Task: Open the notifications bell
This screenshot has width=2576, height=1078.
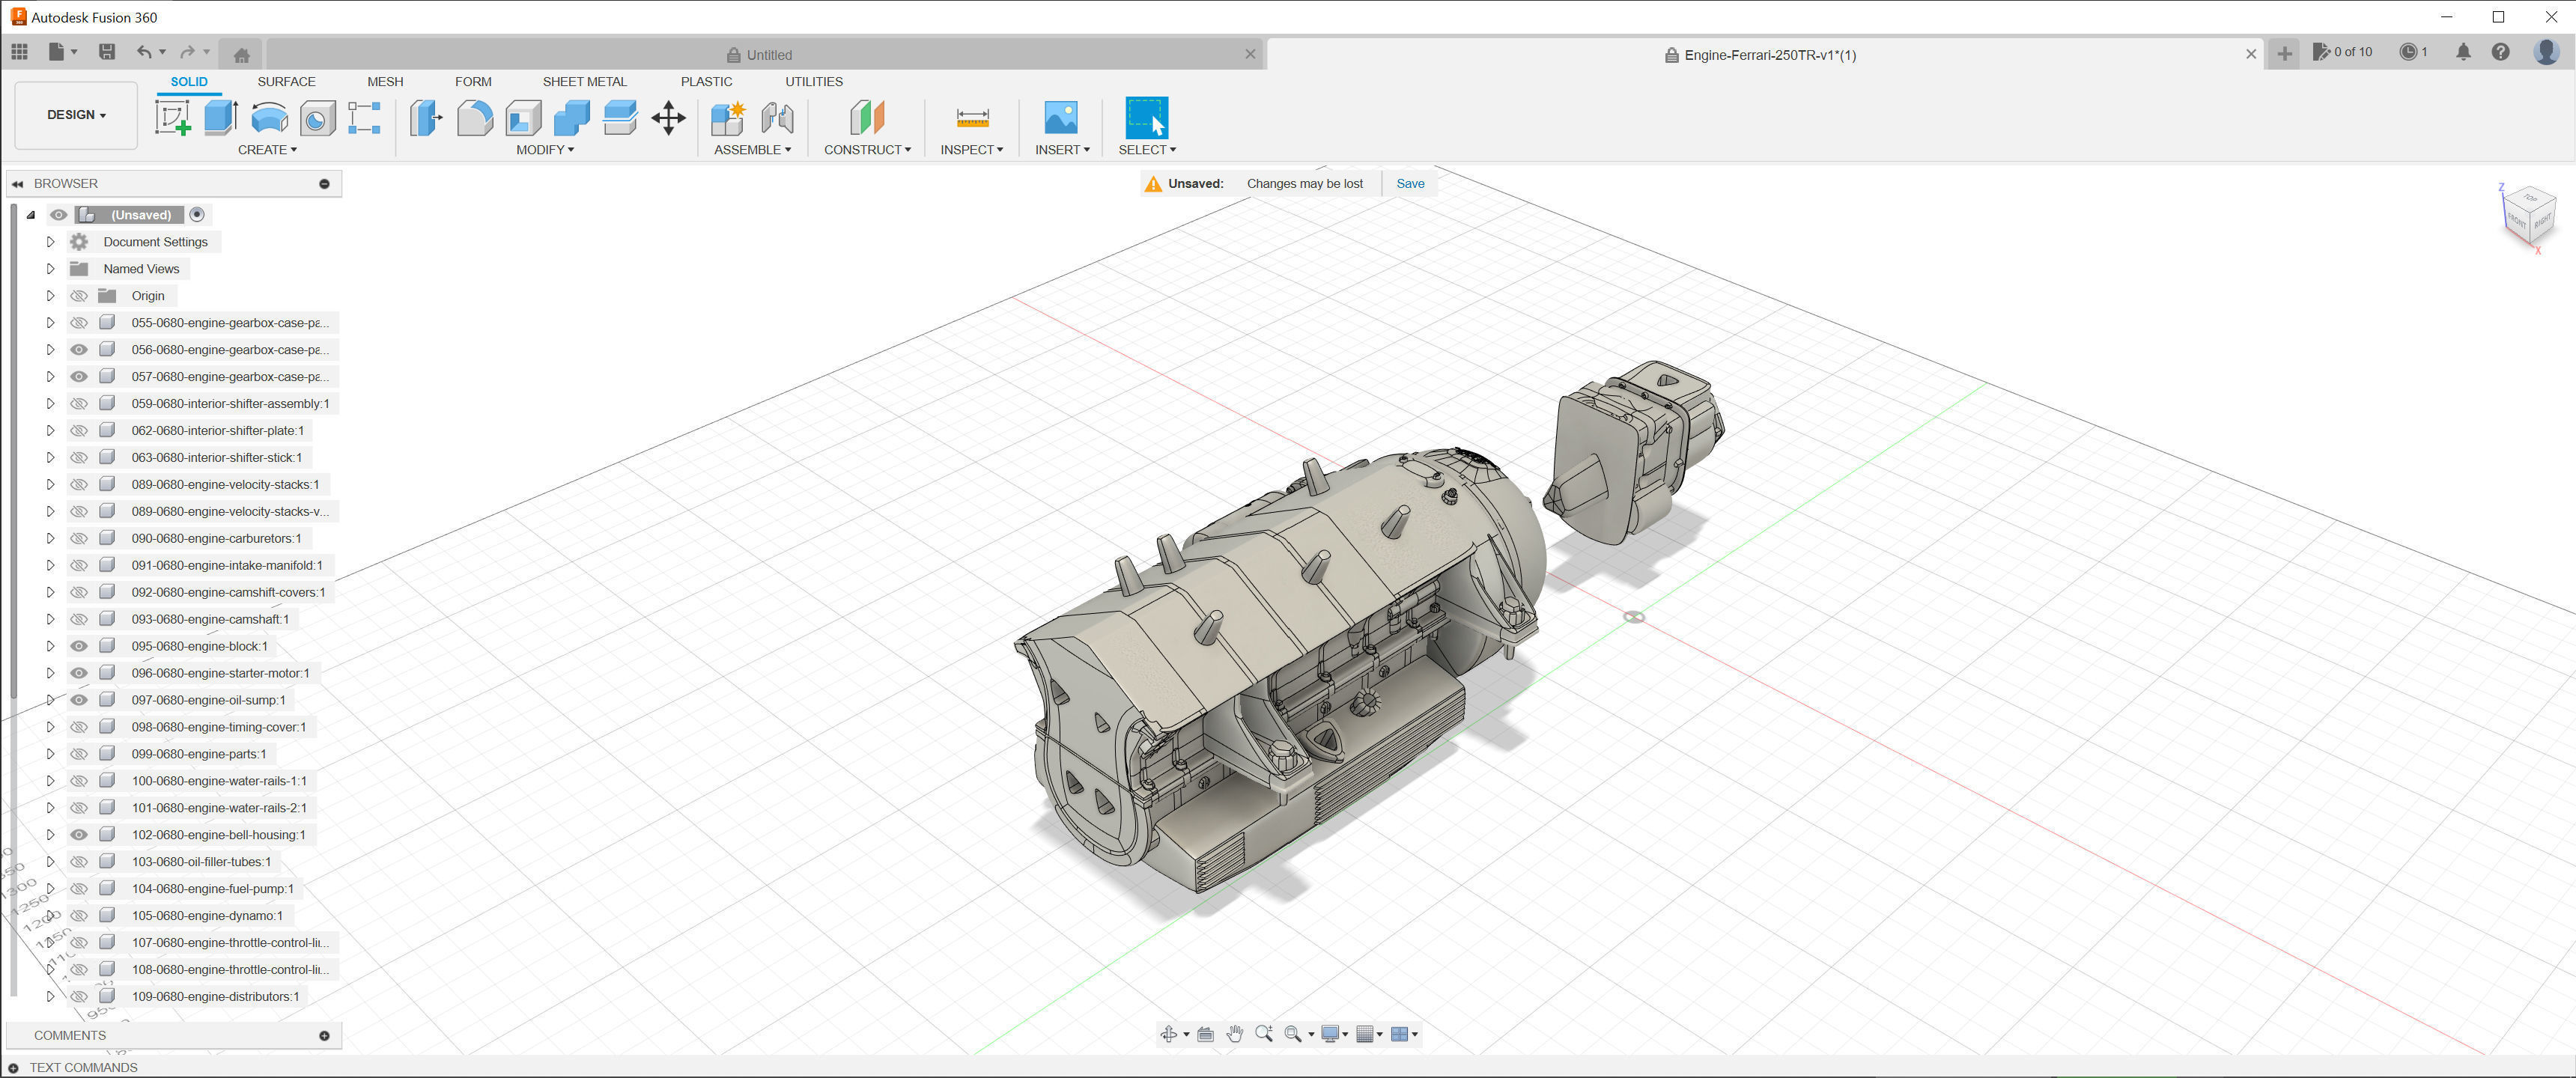Action: tap(2463, 52)
